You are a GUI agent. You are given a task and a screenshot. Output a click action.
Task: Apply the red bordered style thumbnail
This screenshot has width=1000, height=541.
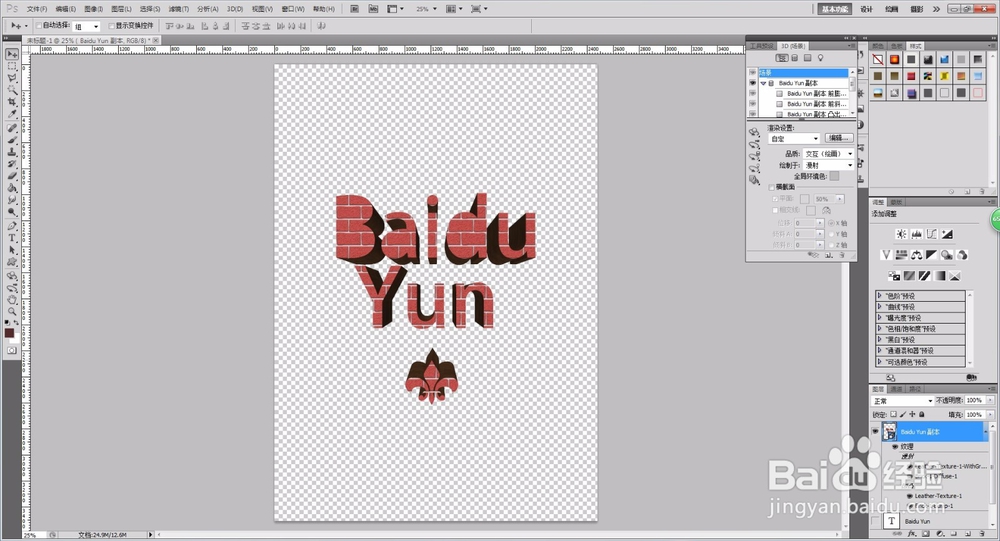pyautogui.click(x=978, y=93)
